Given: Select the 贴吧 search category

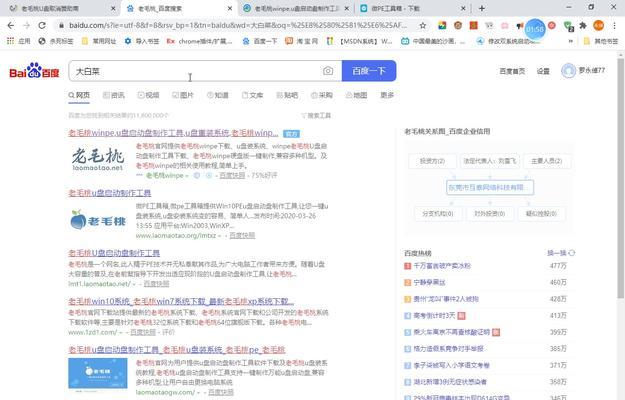Looking at the screenshot, I should (x=287, y=95).
